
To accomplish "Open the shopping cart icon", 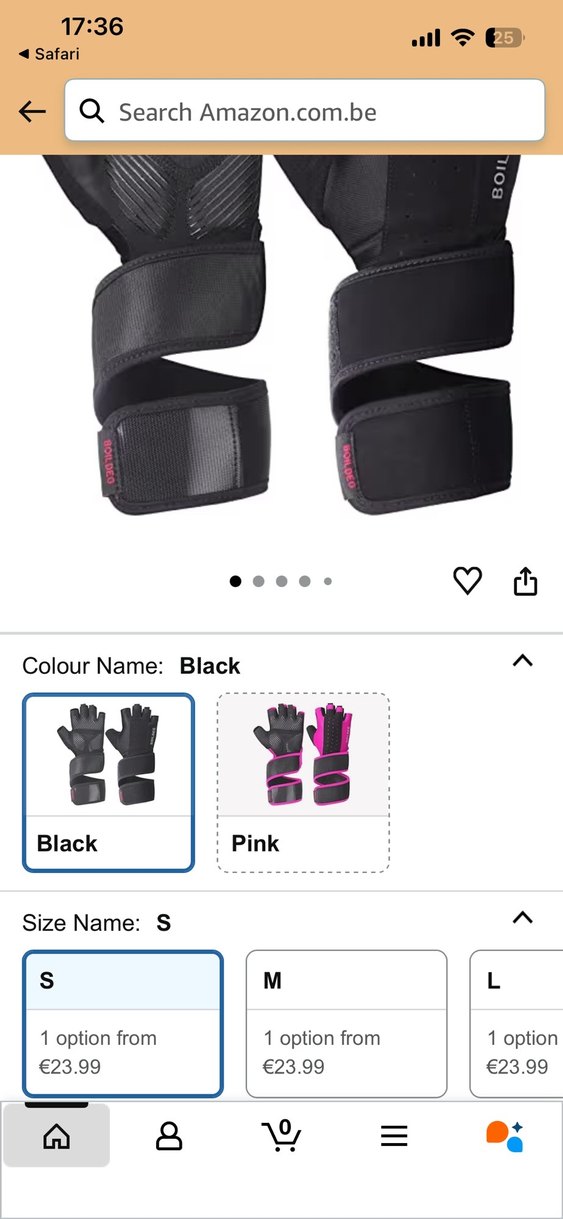I will tap(281, 1135).
